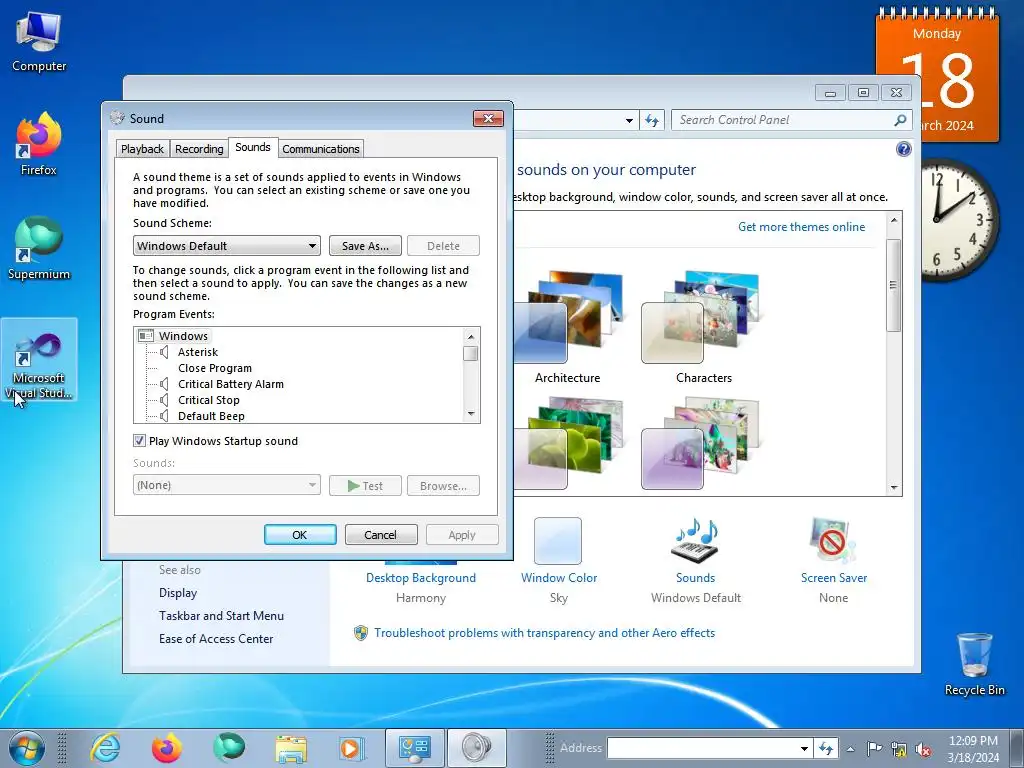This screenshot has width=1024, height=768.
Task: Click the Action Center flag tray icon
Action: [874, 748]
